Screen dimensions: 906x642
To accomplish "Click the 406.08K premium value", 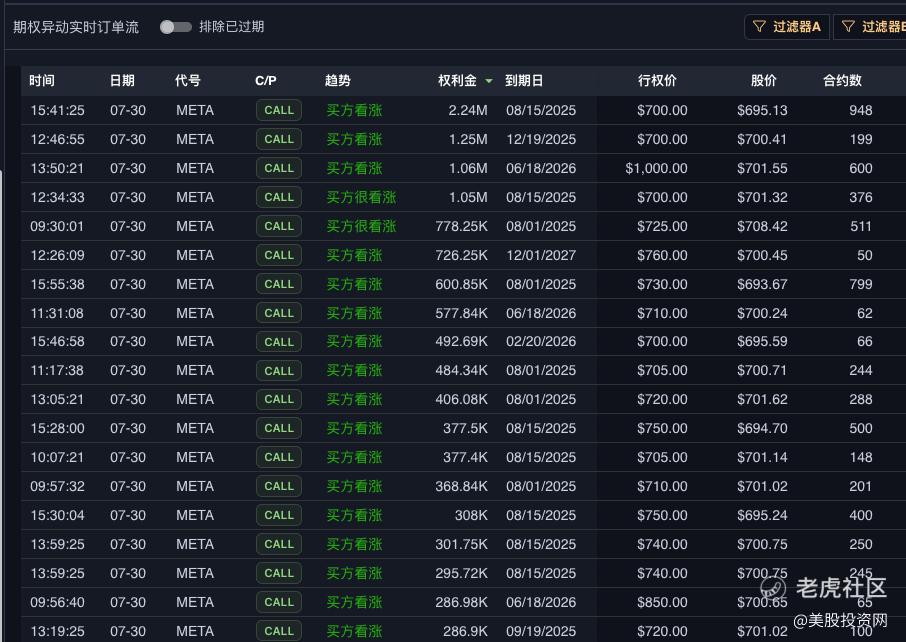I will tap(461, 399).
